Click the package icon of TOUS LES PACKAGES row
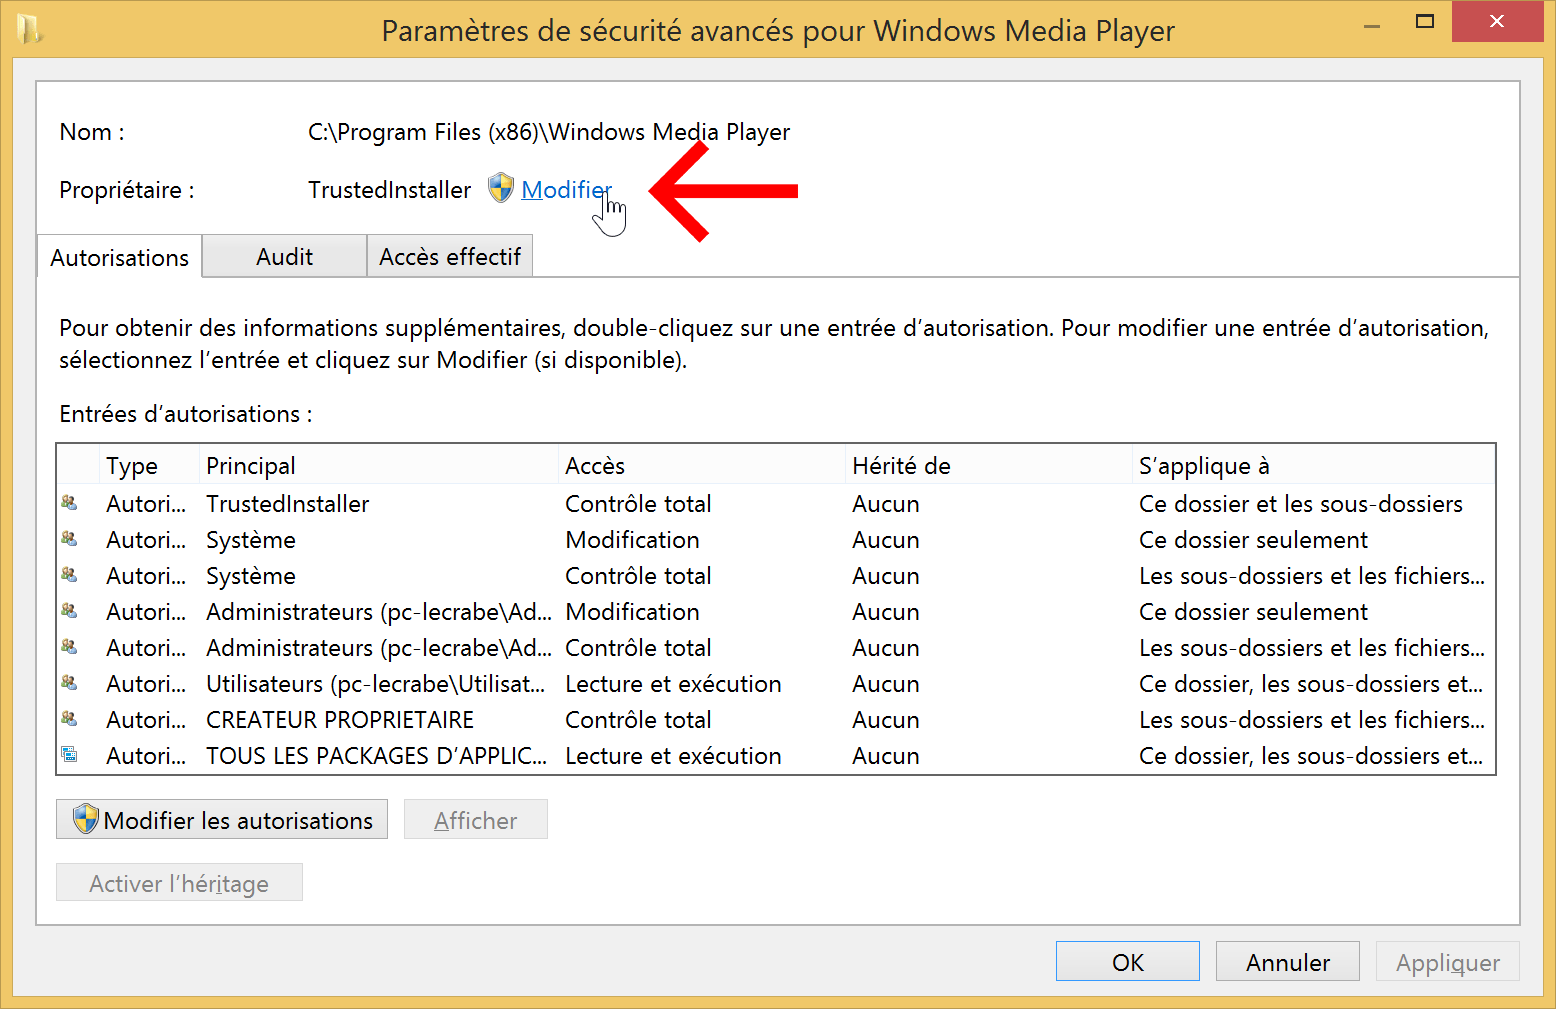This screenshot has height=1009, width=1556. pos(69,755)
